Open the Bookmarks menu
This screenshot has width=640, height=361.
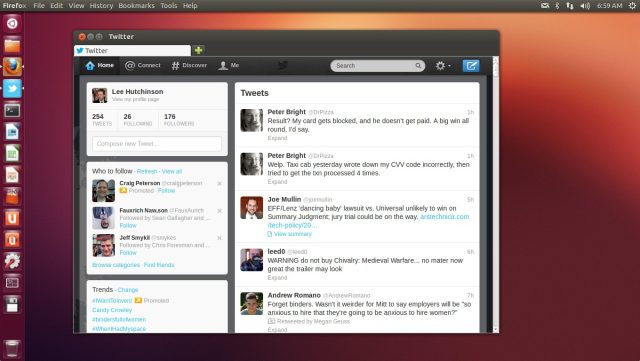(x=136, y=6)
